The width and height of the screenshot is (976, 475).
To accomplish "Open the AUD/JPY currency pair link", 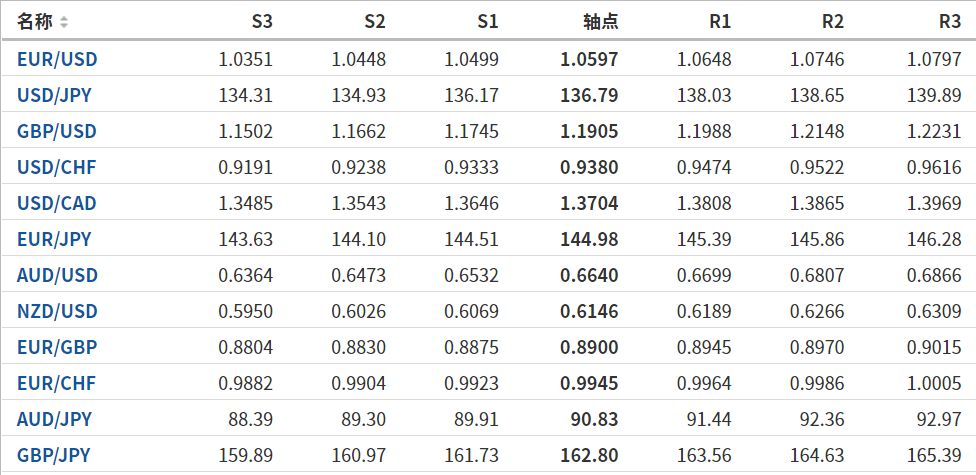I will pos(54,419).
